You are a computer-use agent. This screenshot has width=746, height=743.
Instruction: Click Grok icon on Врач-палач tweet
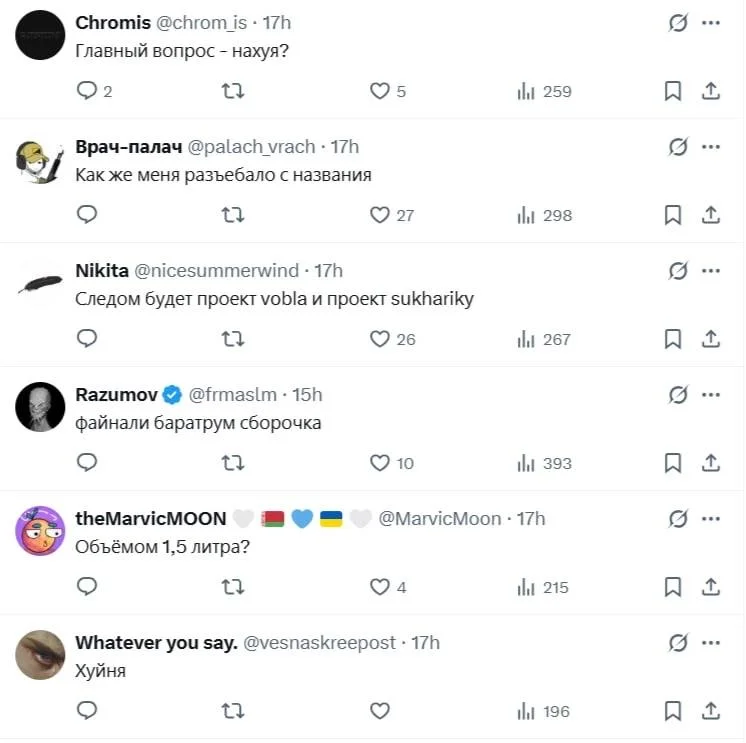click(678, 146)
